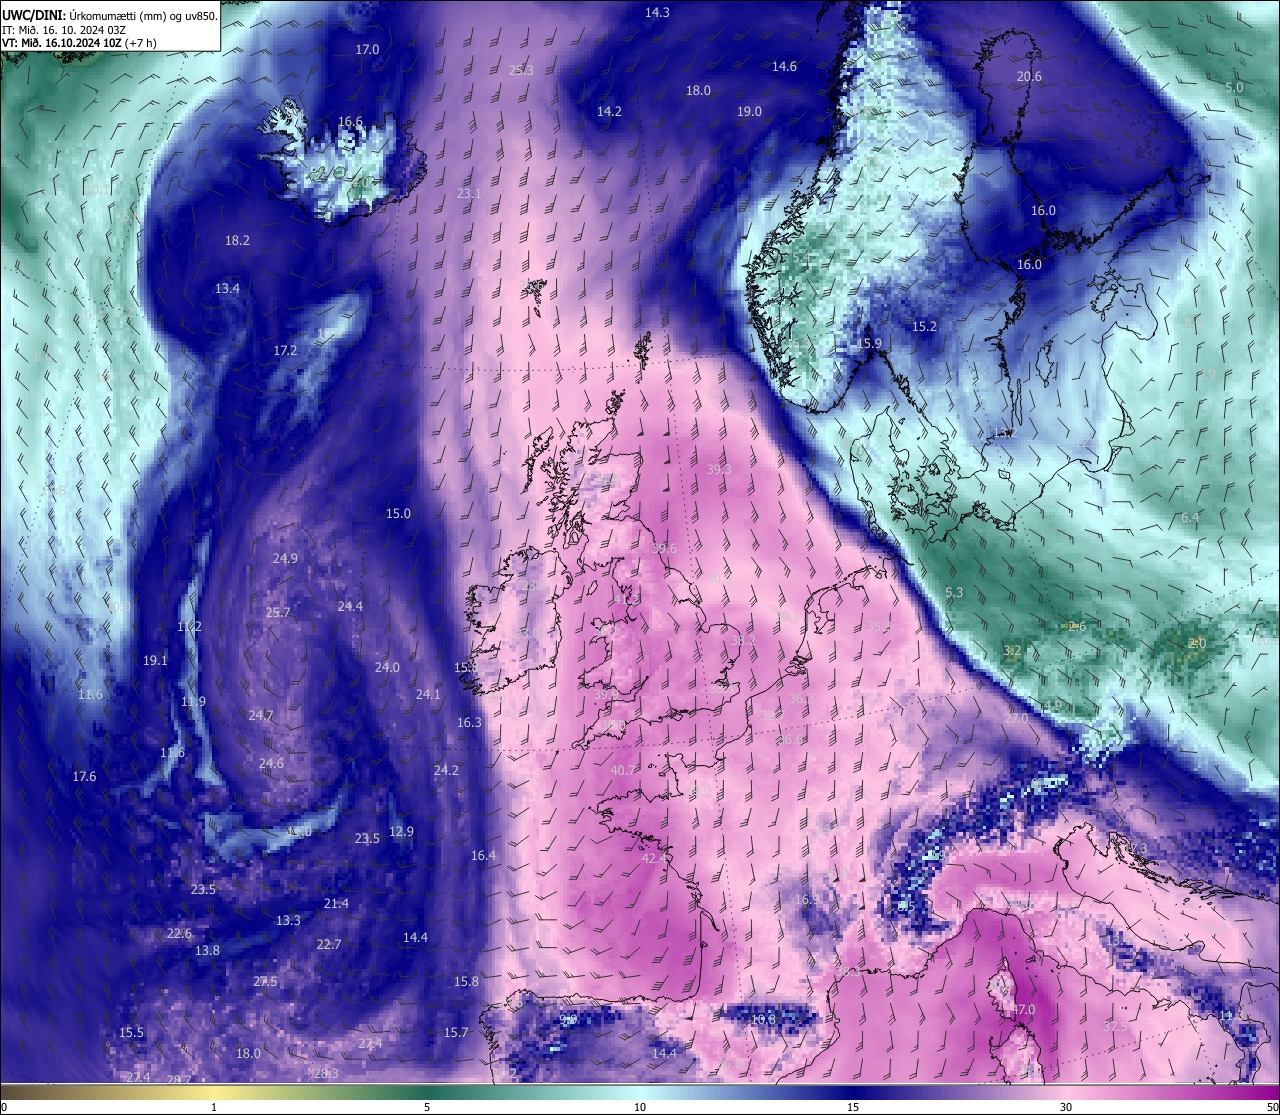
Task: Click the 17.0 value north of Iceland
Action: coord(367,49)
